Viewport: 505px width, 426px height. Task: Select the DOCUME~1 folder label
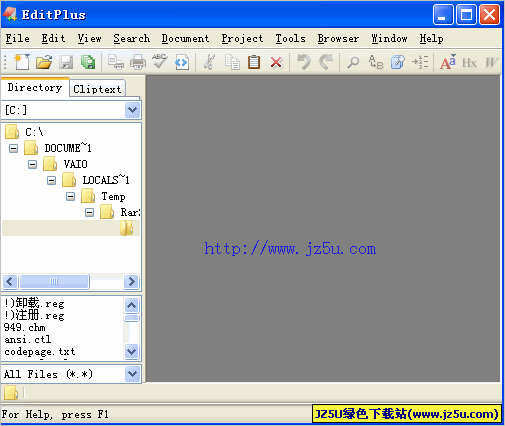coord(68,148)
